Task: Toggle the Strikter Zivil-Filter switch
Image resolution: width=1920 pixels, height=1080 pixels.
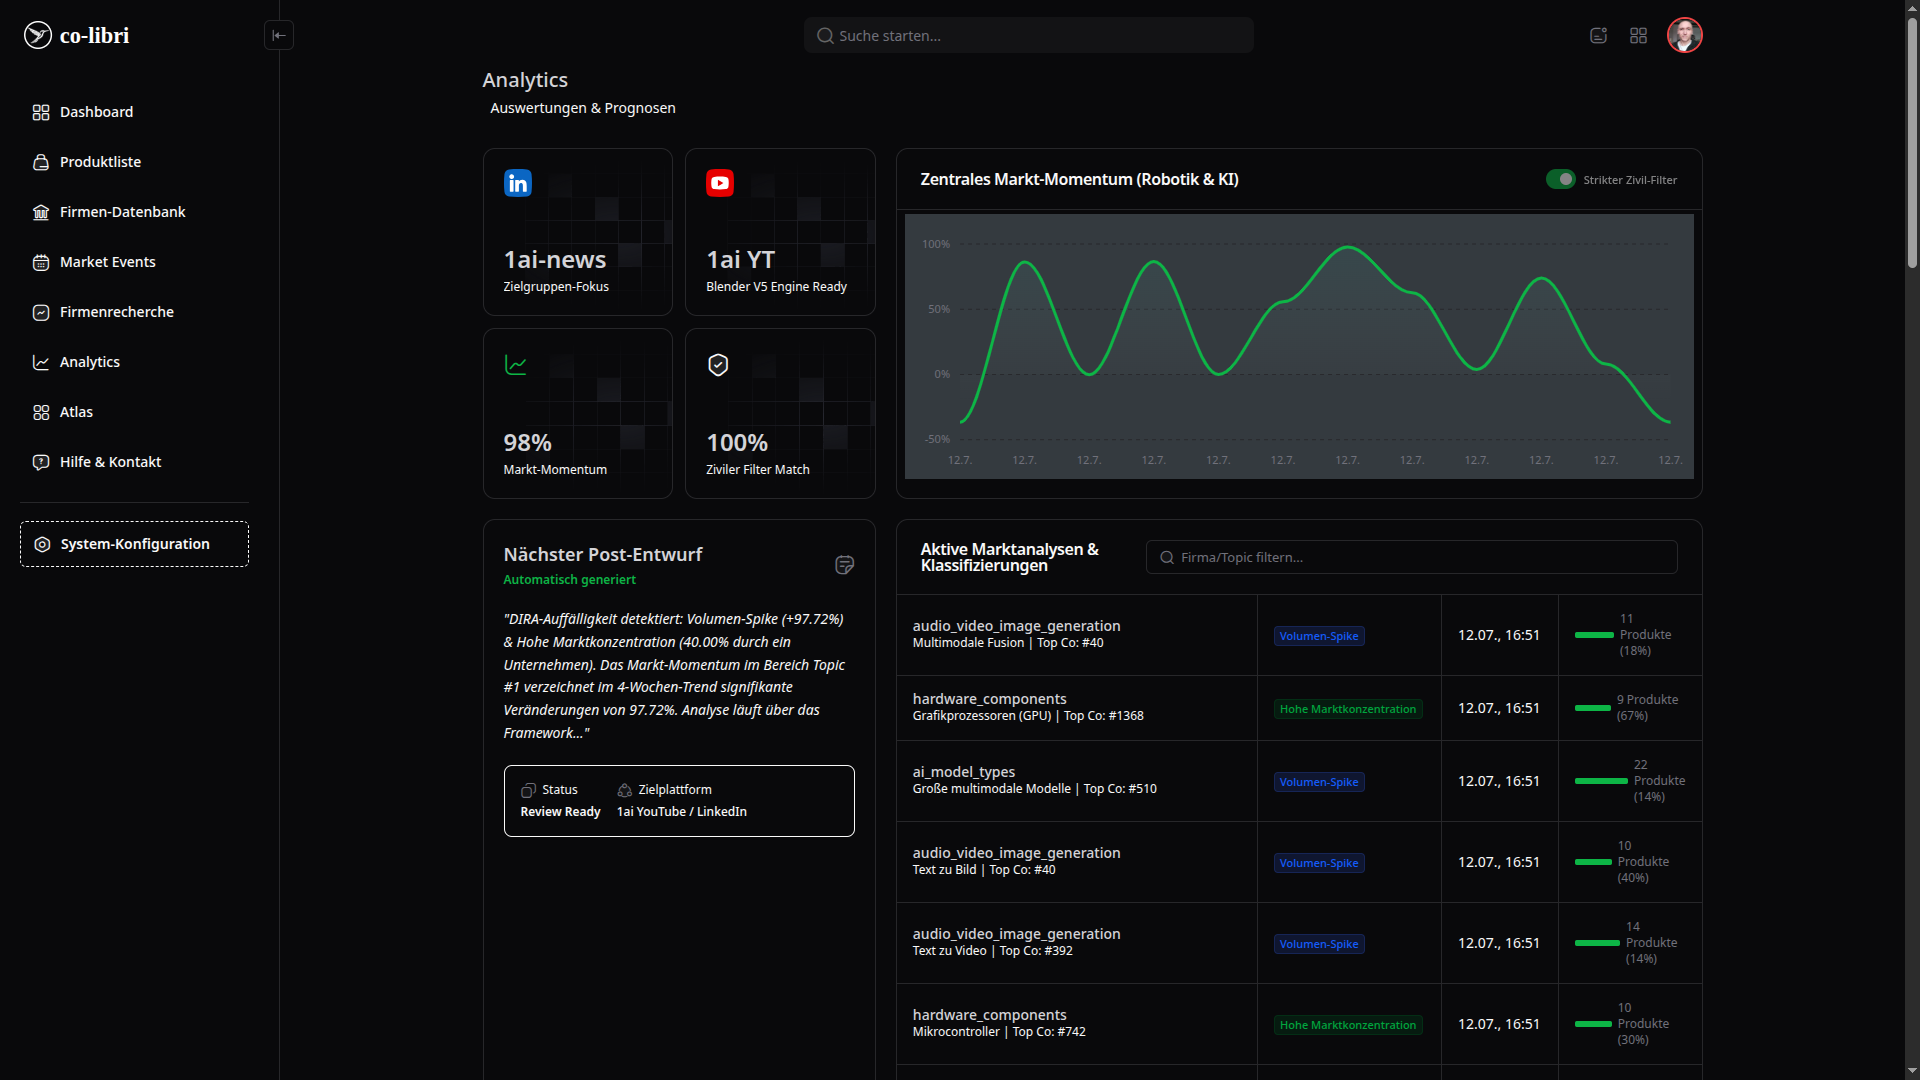Action: (1561, 179)
